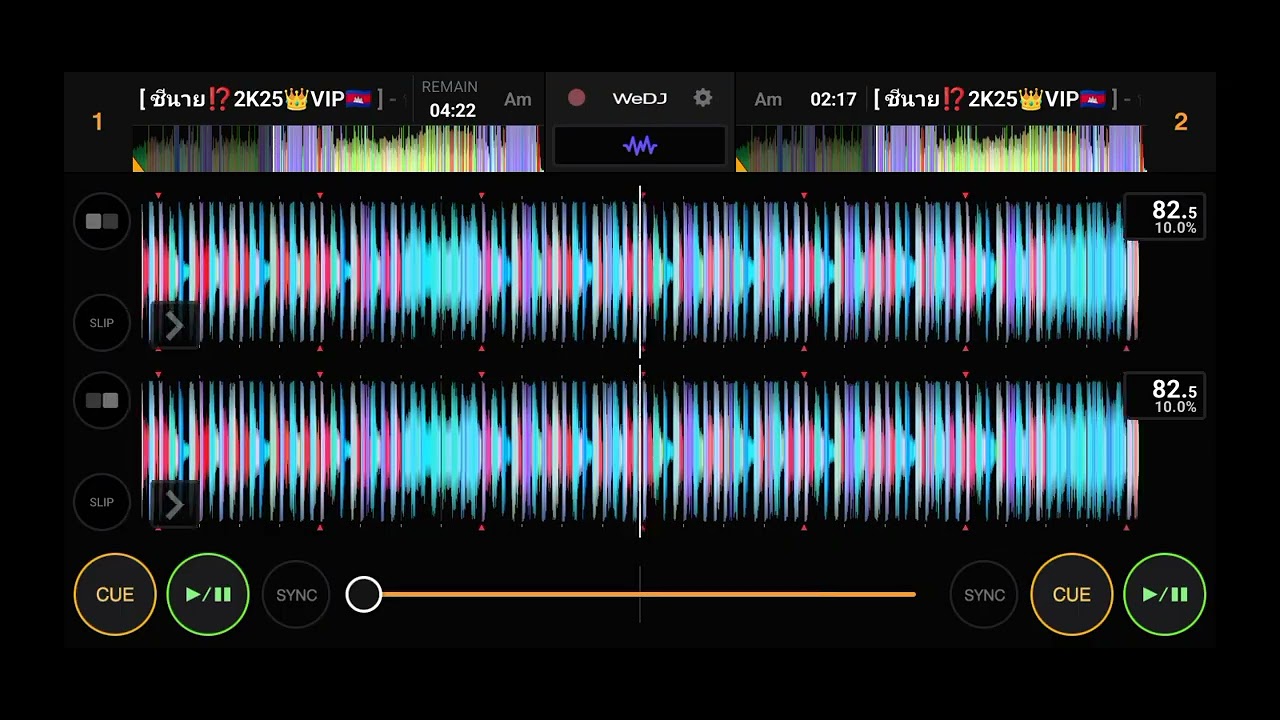
Task: Toggle SLIP mode on deck 2
Action: pyautogui.click(x=102, y=502)
